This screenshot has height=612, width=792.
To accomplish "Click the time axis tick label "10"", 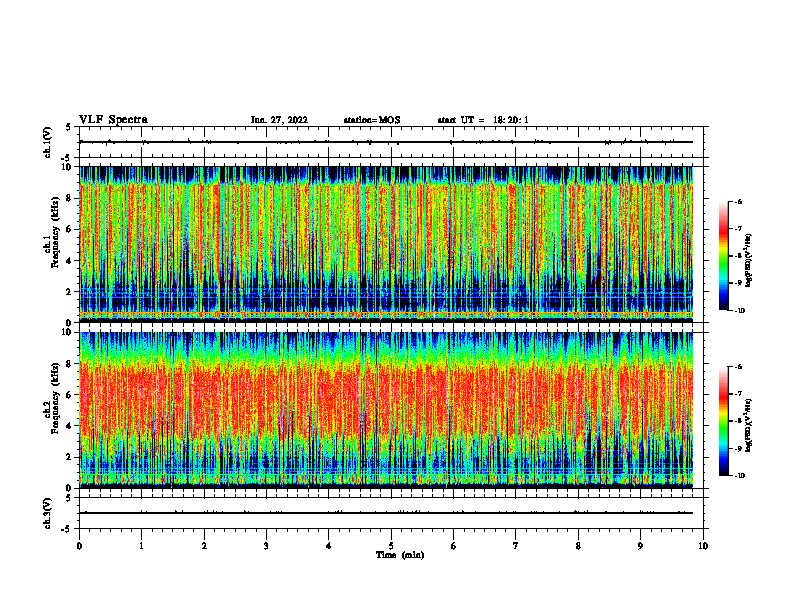I will [x=703, y=546].
